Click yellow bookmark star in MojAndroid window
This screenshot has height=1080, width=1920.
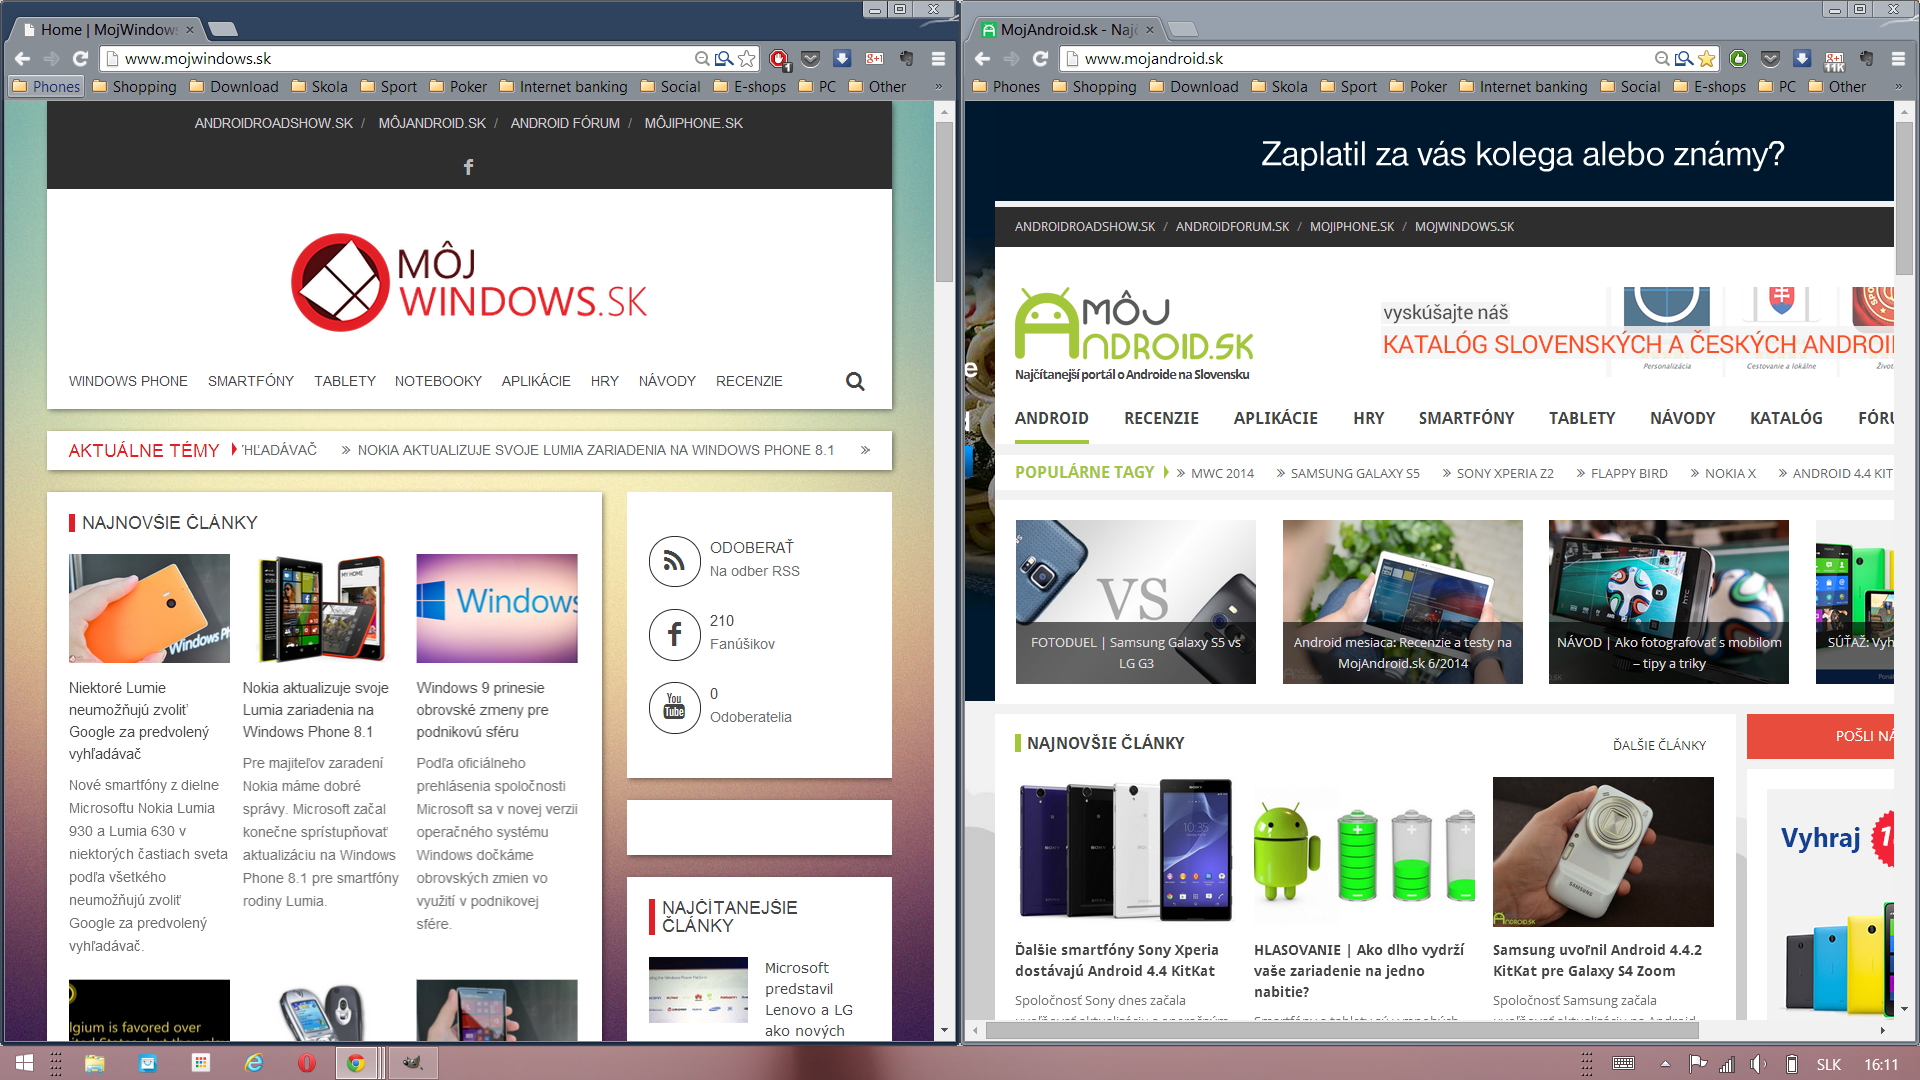(x=1707, y=59)
